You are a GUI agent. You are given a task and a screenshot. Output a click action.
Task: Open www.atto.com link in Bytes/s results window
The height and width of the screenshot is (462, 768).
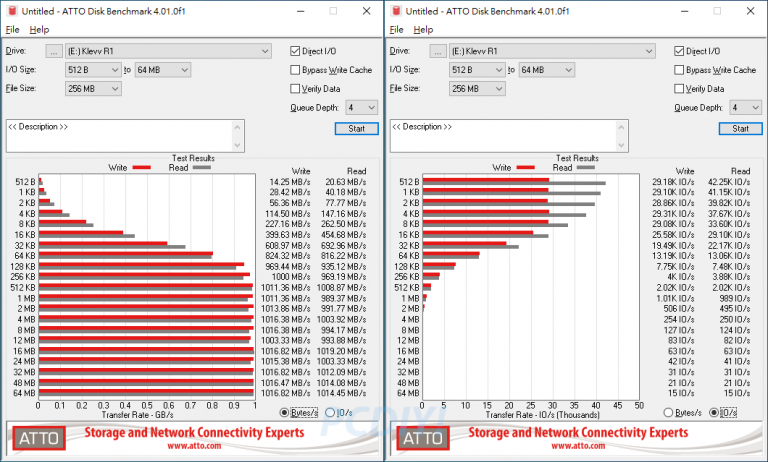tap(194, 446)
